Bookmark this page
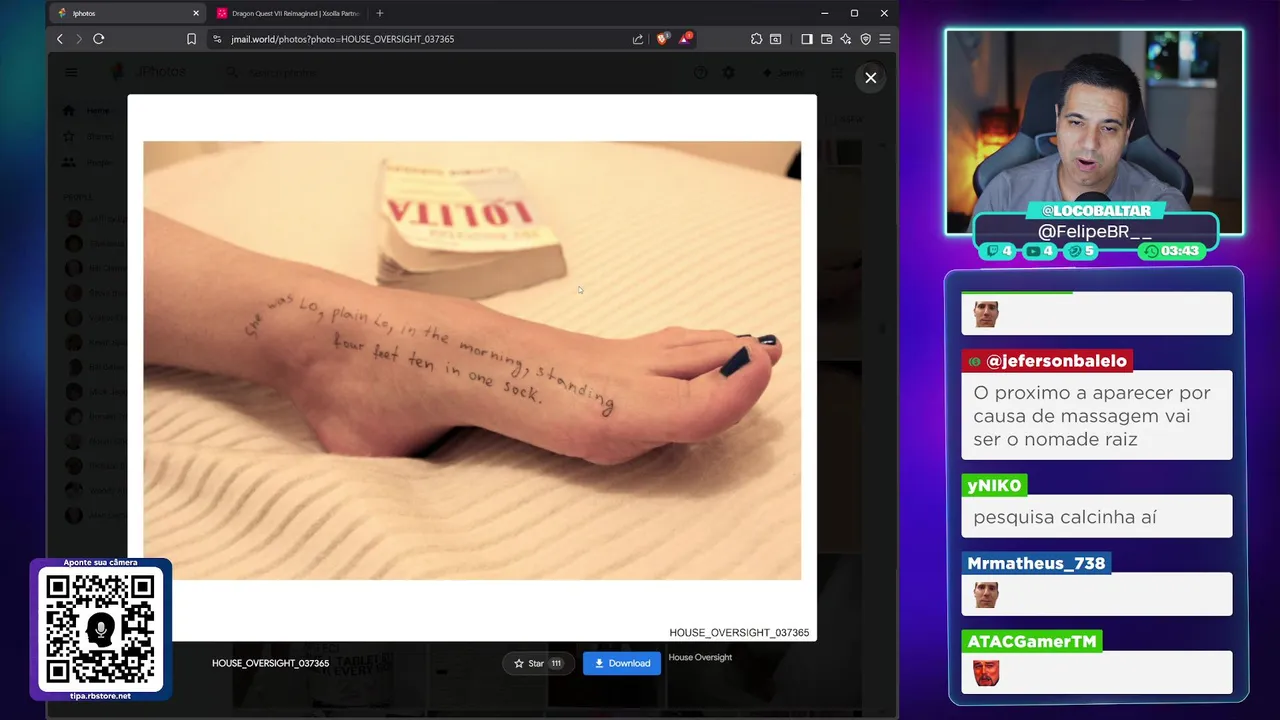Viewport: 1280px width, 720px height. [191, 39]
